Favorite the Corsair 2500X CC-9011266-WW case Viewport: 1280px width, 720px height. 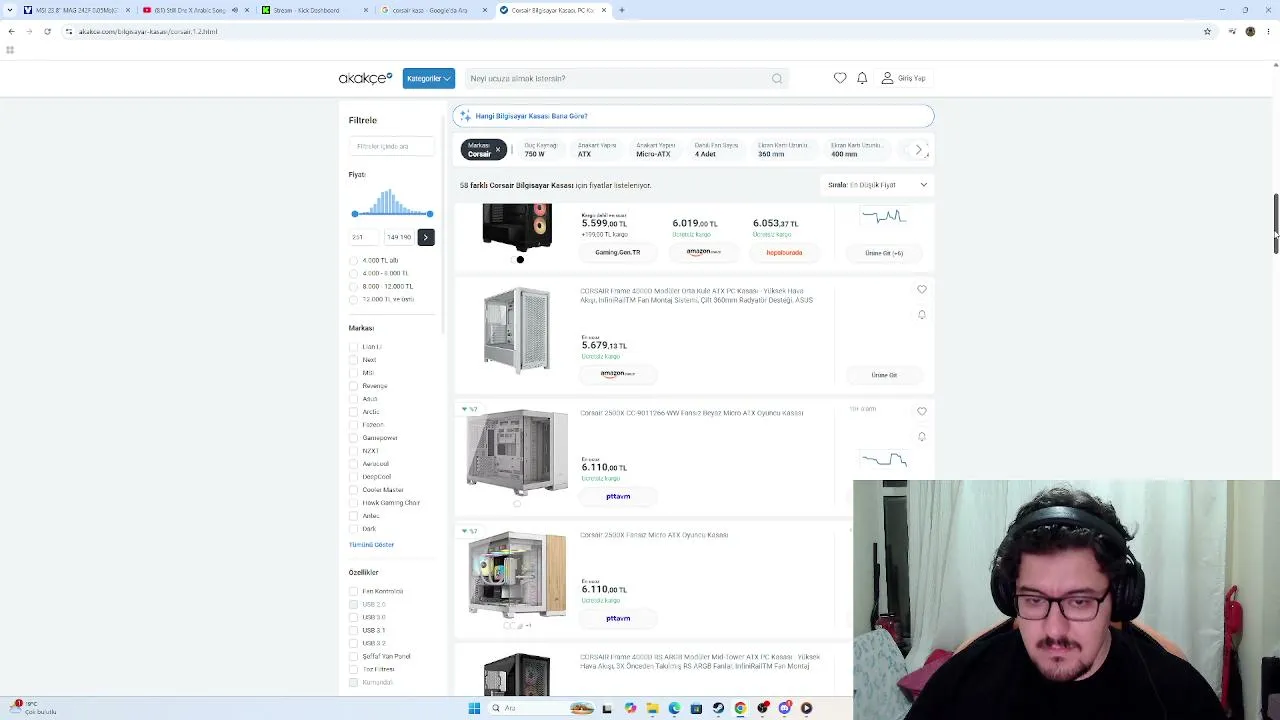922,411
